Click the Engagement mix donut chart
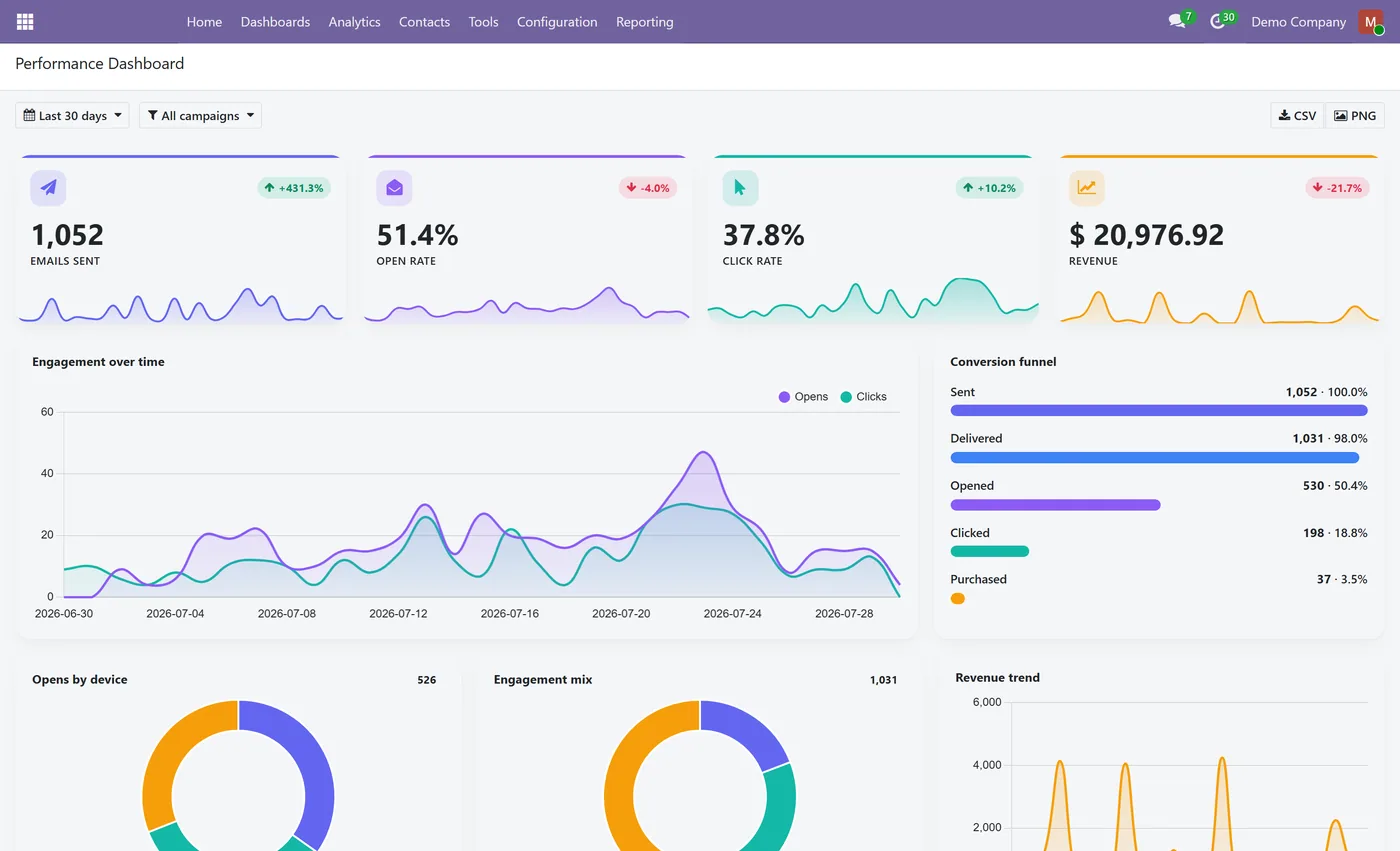1400x851 pixels. (700, 776)
